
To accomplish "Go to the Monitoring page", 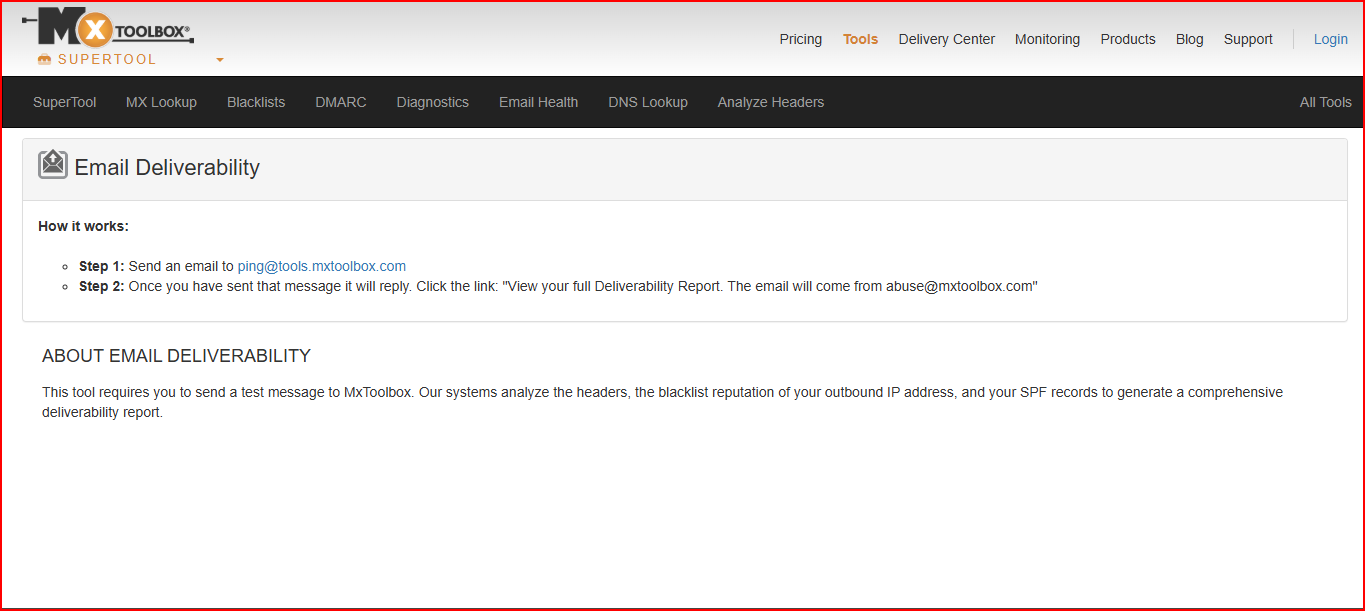I will coord(1047,39).
